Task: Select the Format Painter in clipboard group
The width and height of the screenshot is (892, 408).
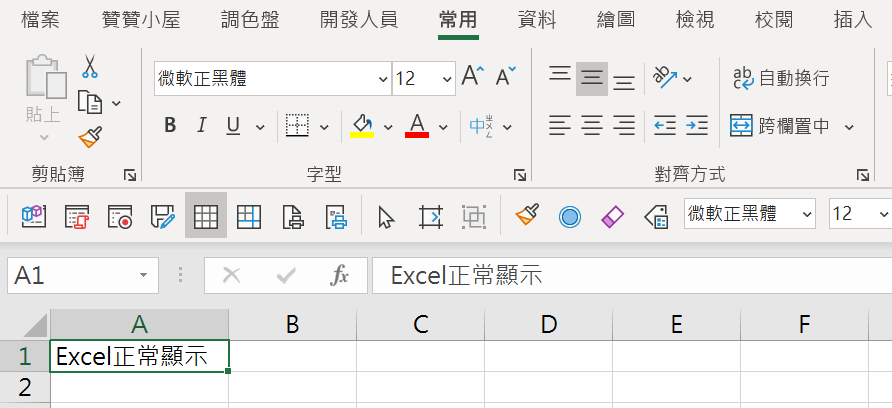Action: click(90, 137)
